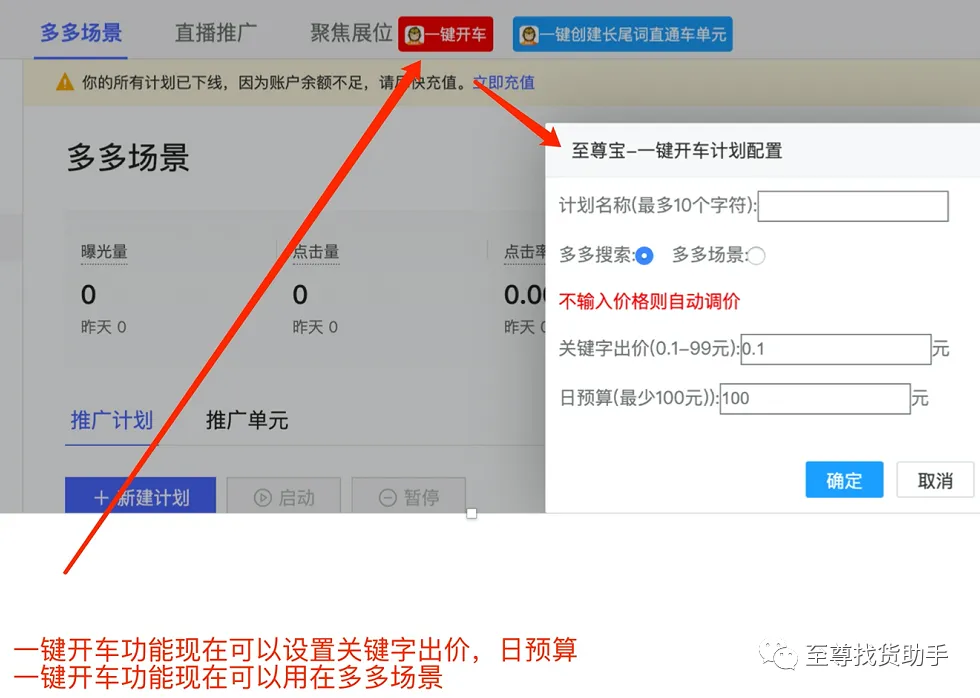Confirm with the 确定 button
The height and width of the screenshot is (698, 980).
click(x=844, y=480)
